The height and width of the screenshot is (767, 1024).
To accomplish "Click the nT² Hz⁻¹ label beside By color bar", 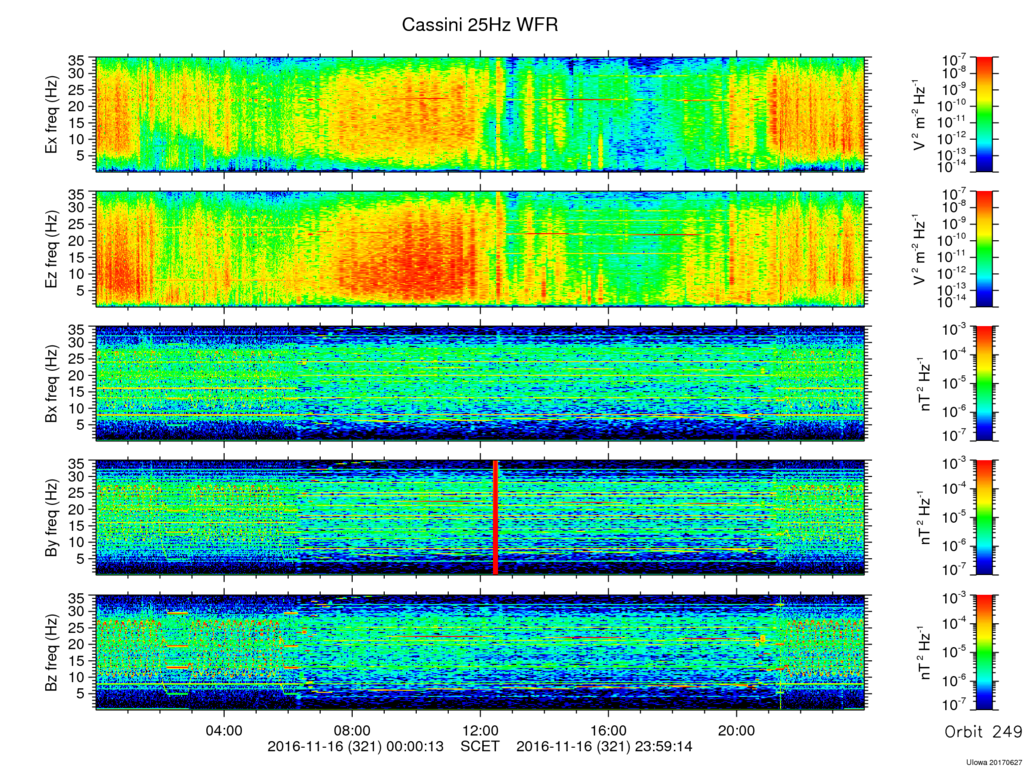I will [926, 517].
